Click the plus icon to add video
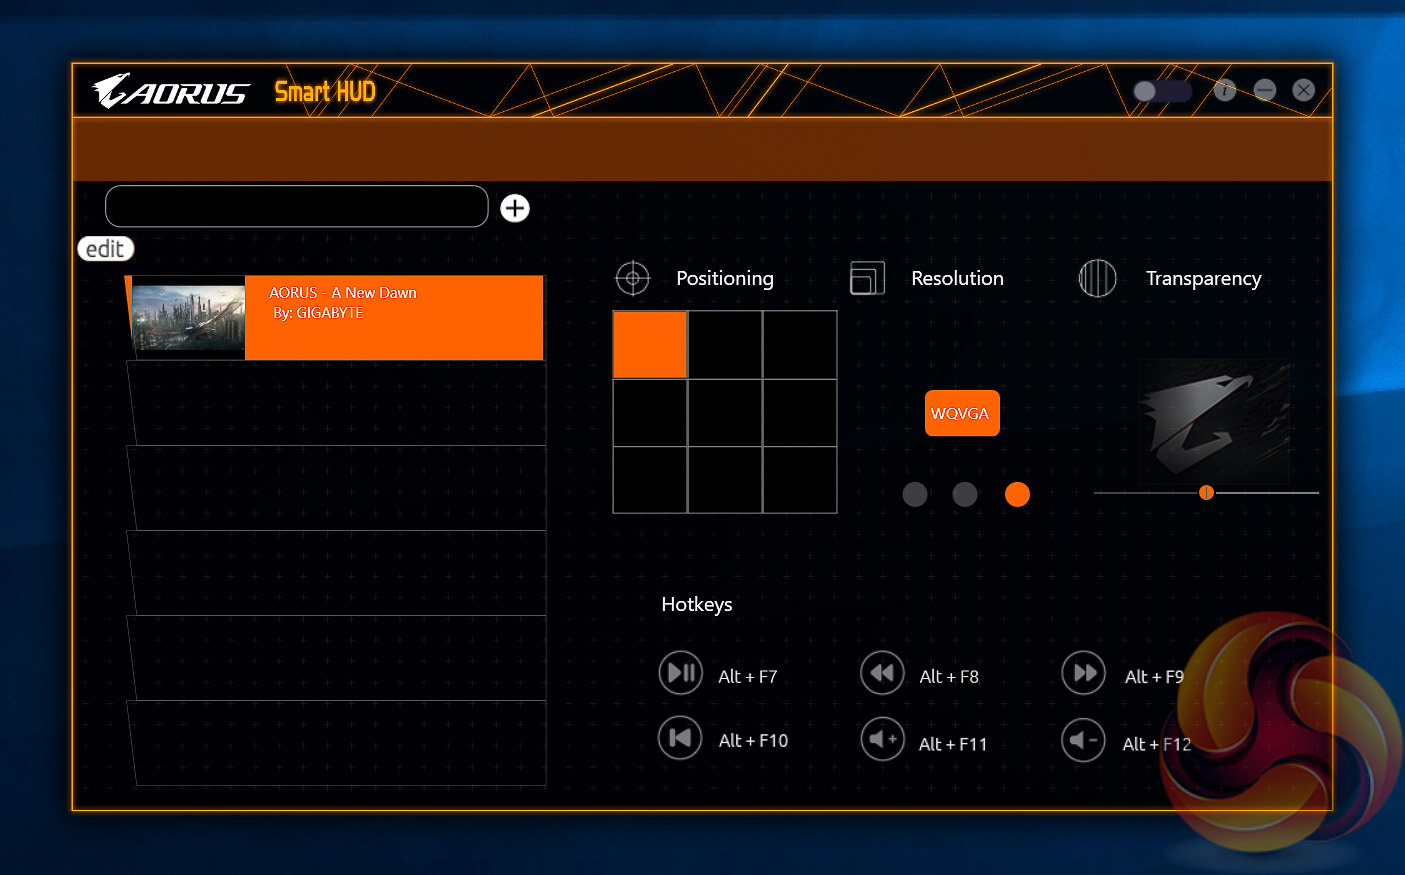1405x875 pixels. (515, 208)
